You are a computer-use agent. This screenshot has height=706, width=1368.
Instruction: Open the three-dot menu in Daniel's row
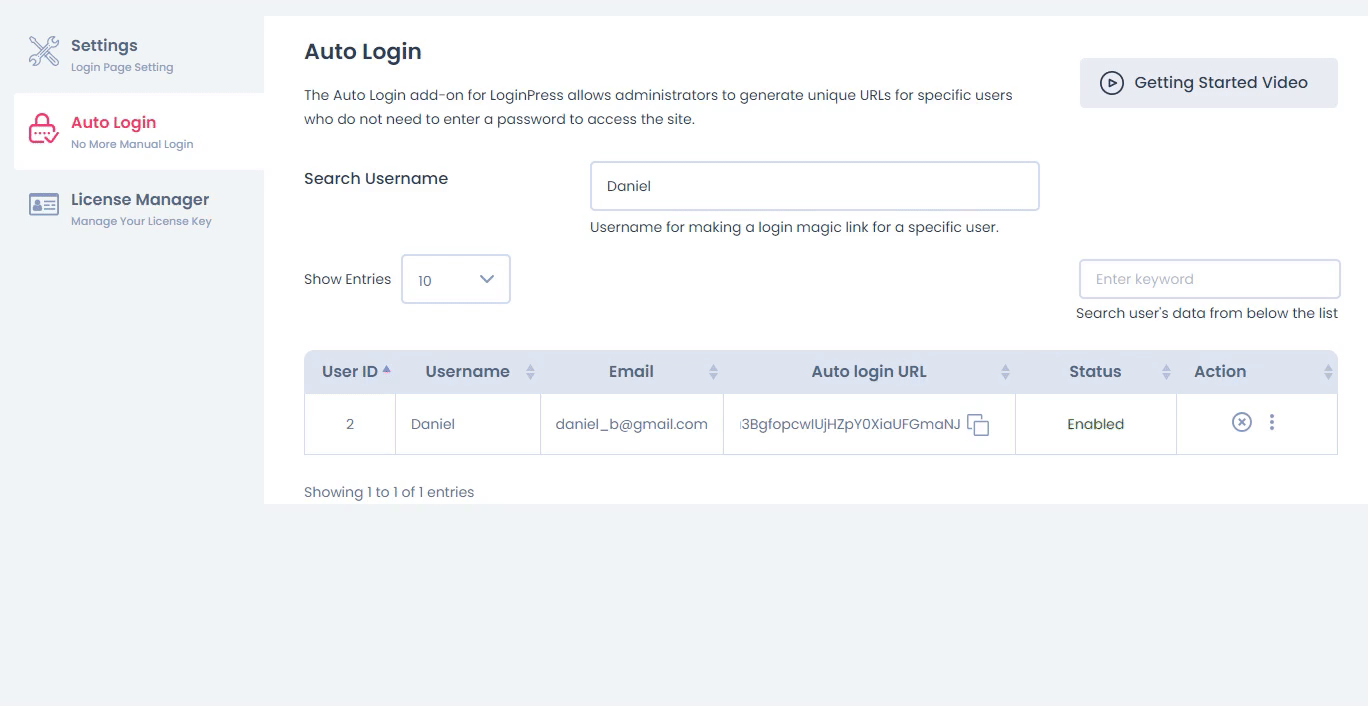click(1272, 422)
